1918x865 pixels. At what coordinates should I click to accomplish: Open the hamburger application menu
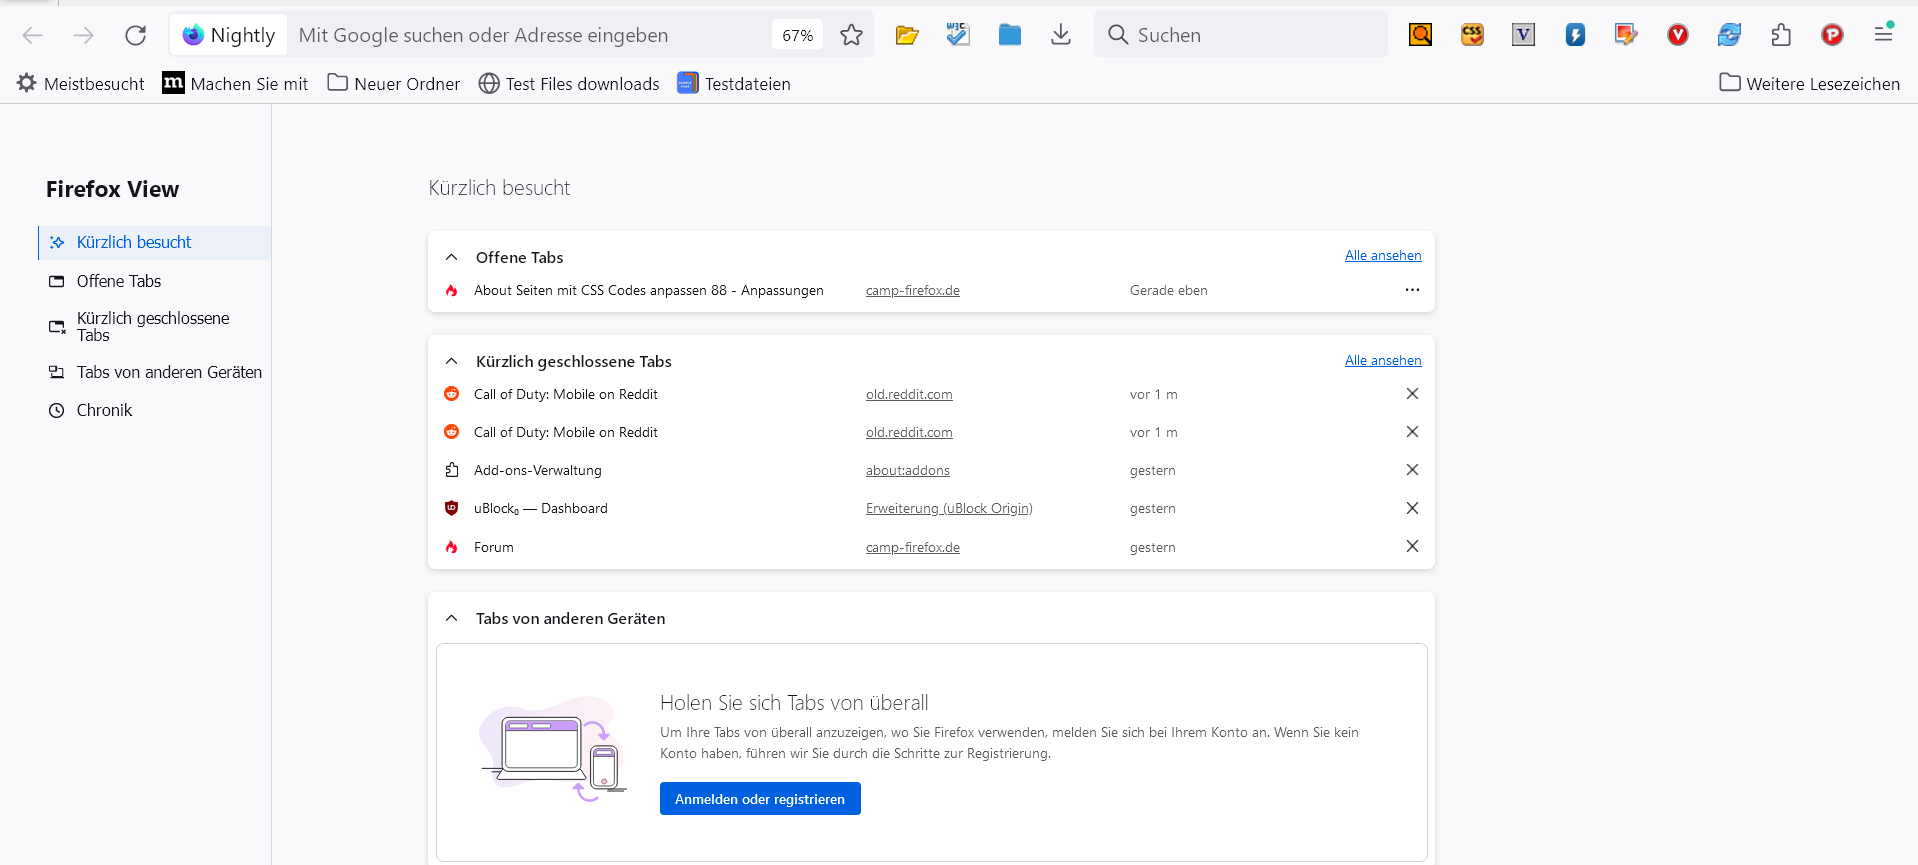(x=1883, y=33)
